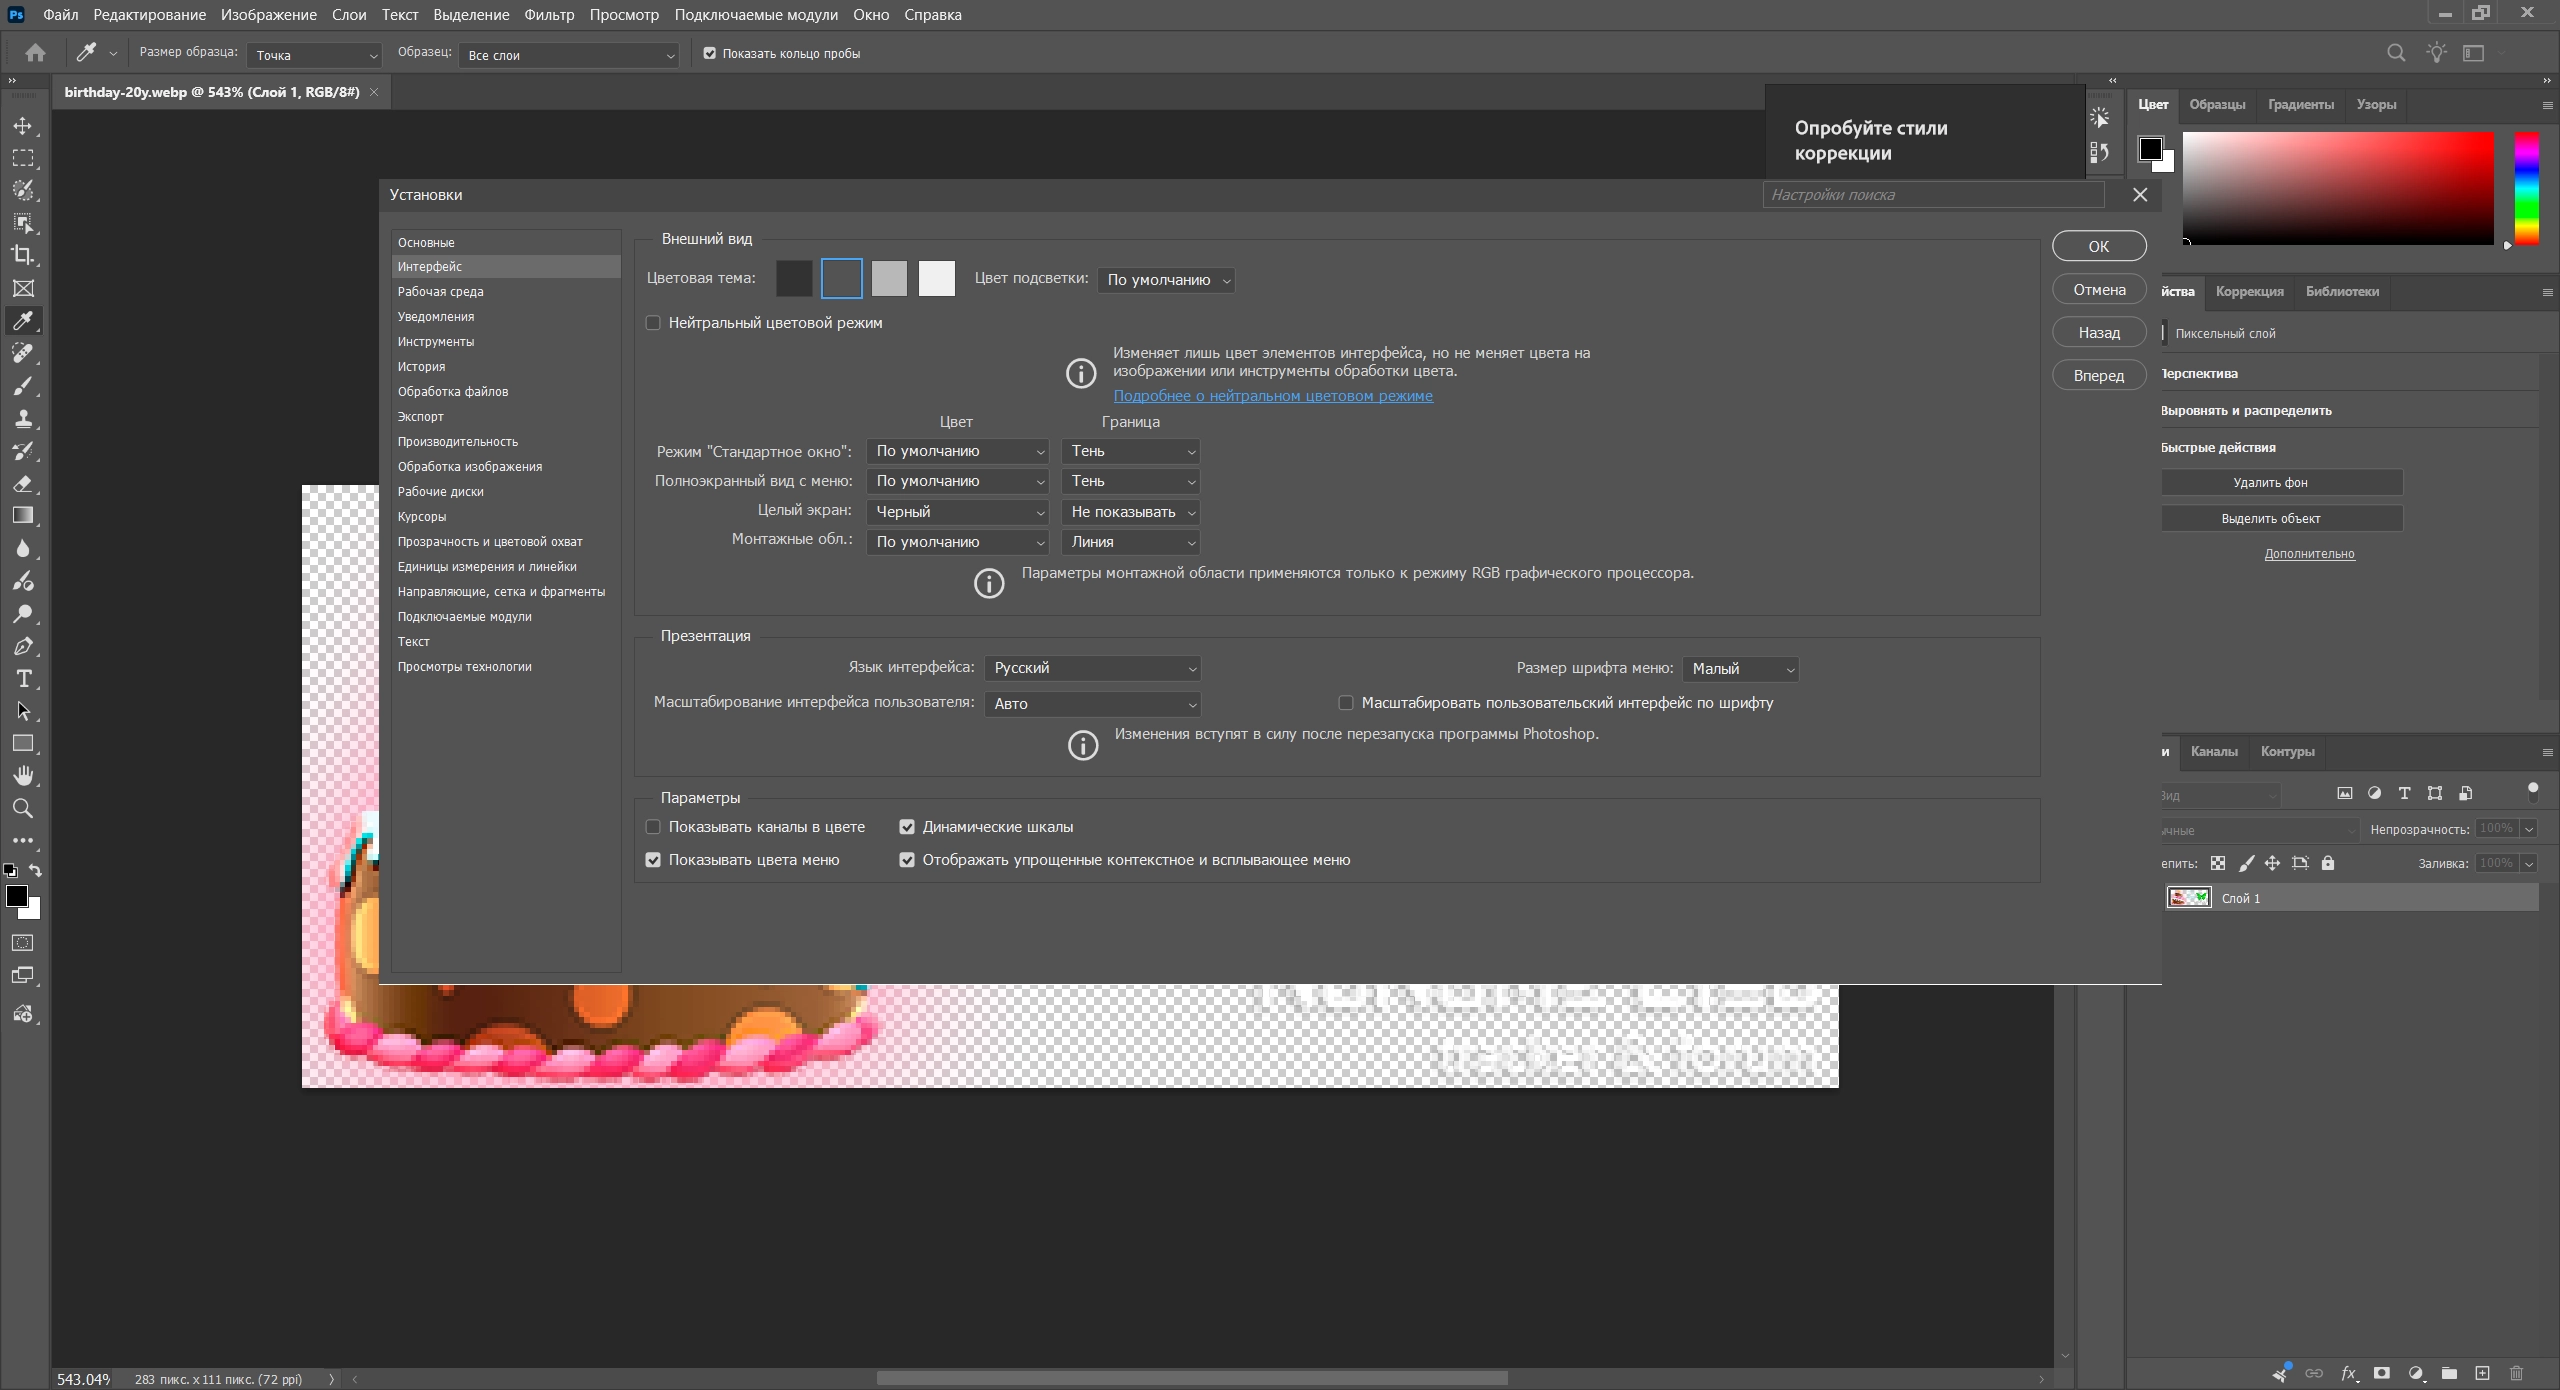This screenshot has width=2560, height=1390.
Task: Select the Frame tool
Action: [23, 288]
